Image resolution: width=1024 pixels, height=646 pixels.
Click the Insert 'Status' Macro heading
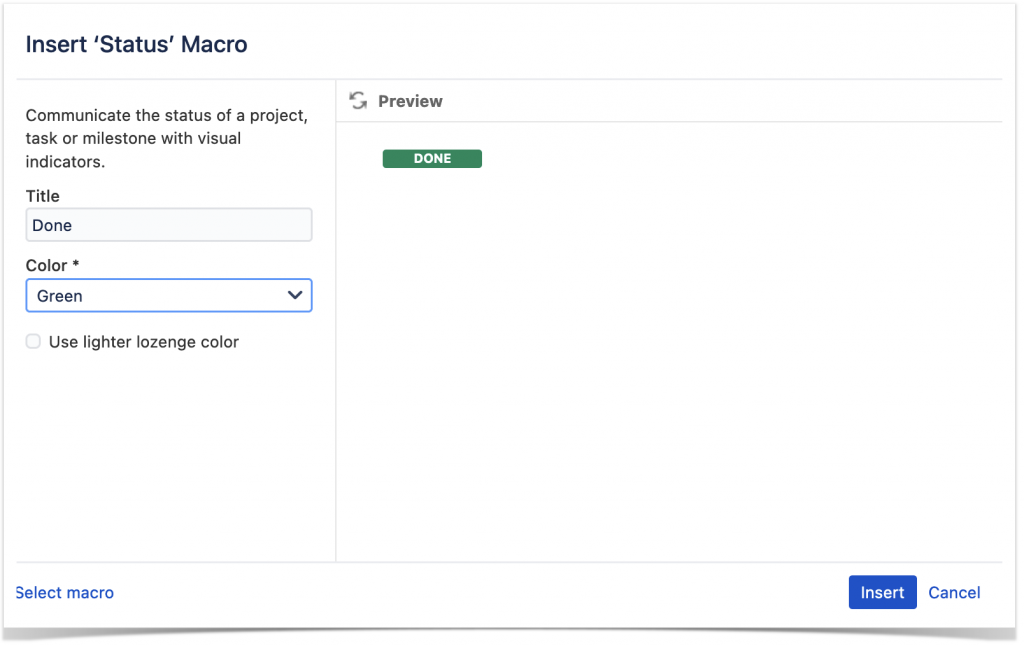[x=136, y=44]
